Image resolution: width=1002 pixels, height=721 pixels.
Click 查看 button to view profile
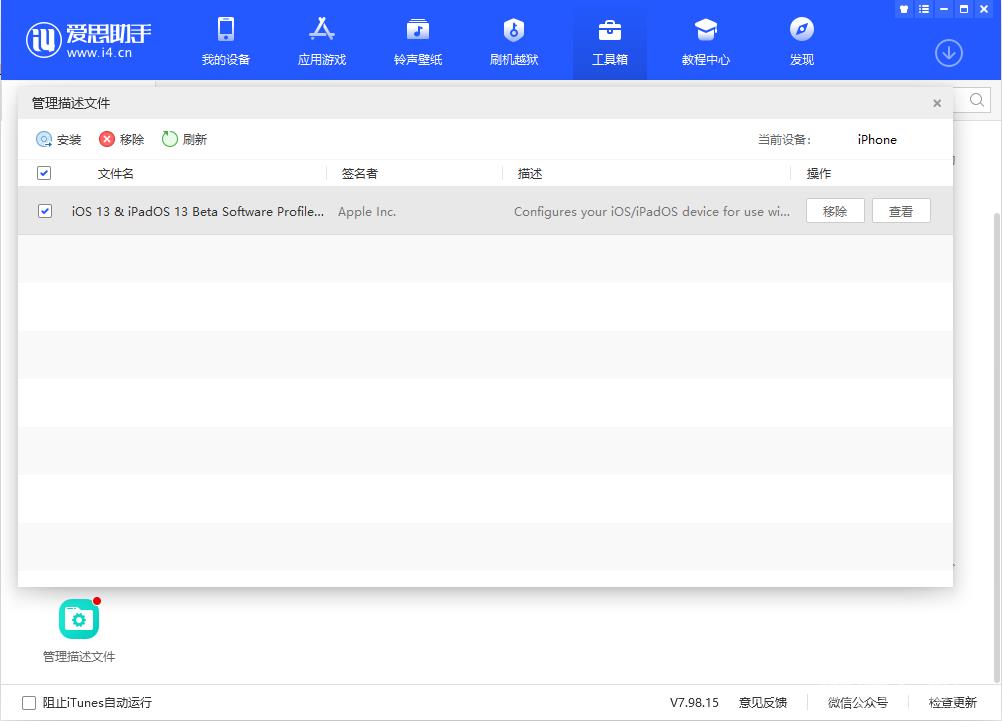900,211
